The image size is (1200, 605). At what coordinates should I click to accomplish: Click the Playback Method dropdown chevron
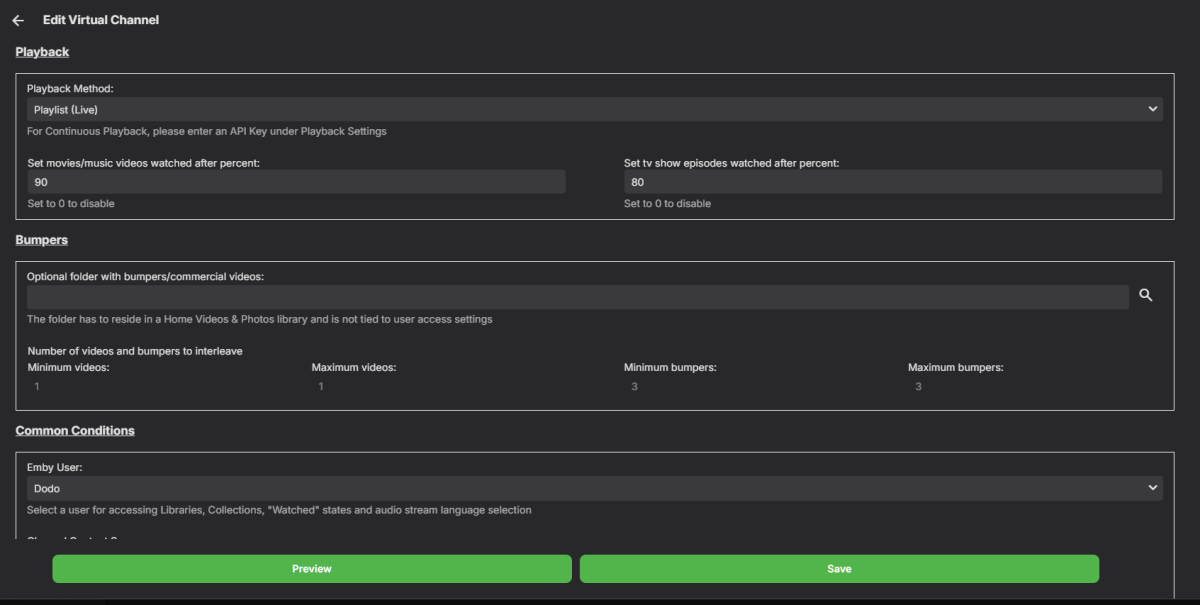pyautogui.click(x=1153, y=109)
